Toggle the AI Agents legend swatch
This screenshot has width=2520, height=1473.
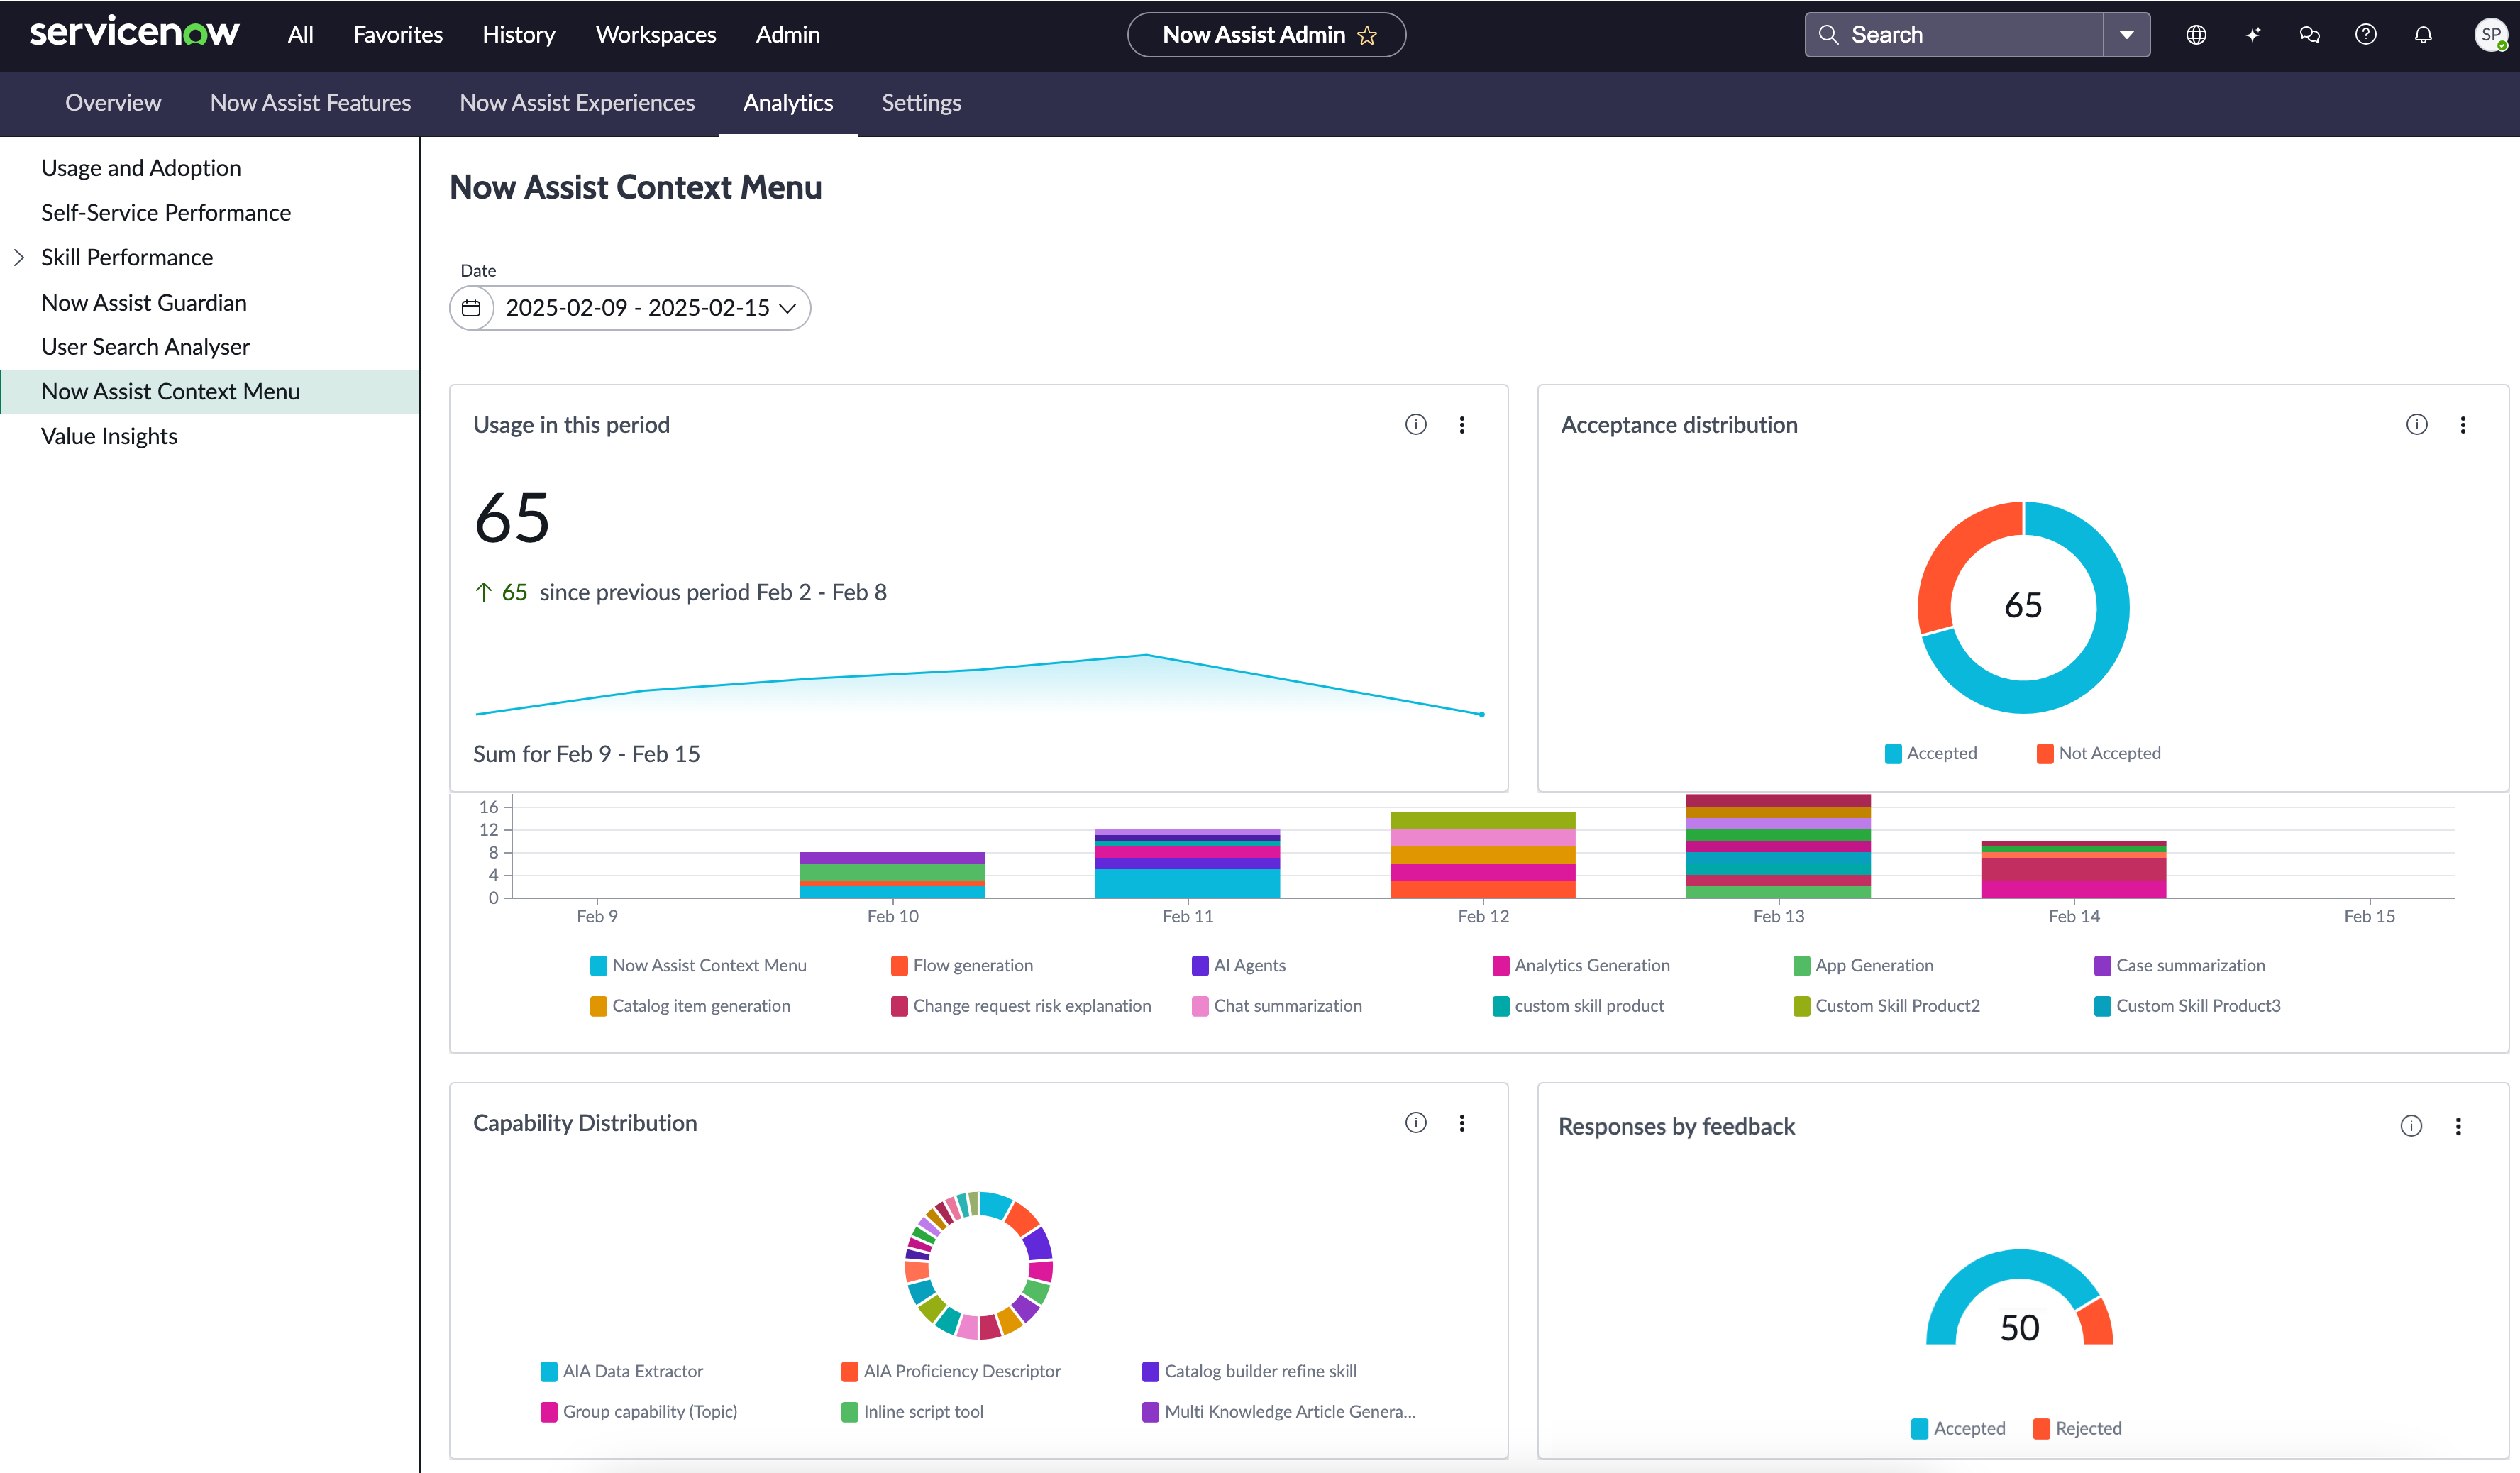click(1200, 965)
